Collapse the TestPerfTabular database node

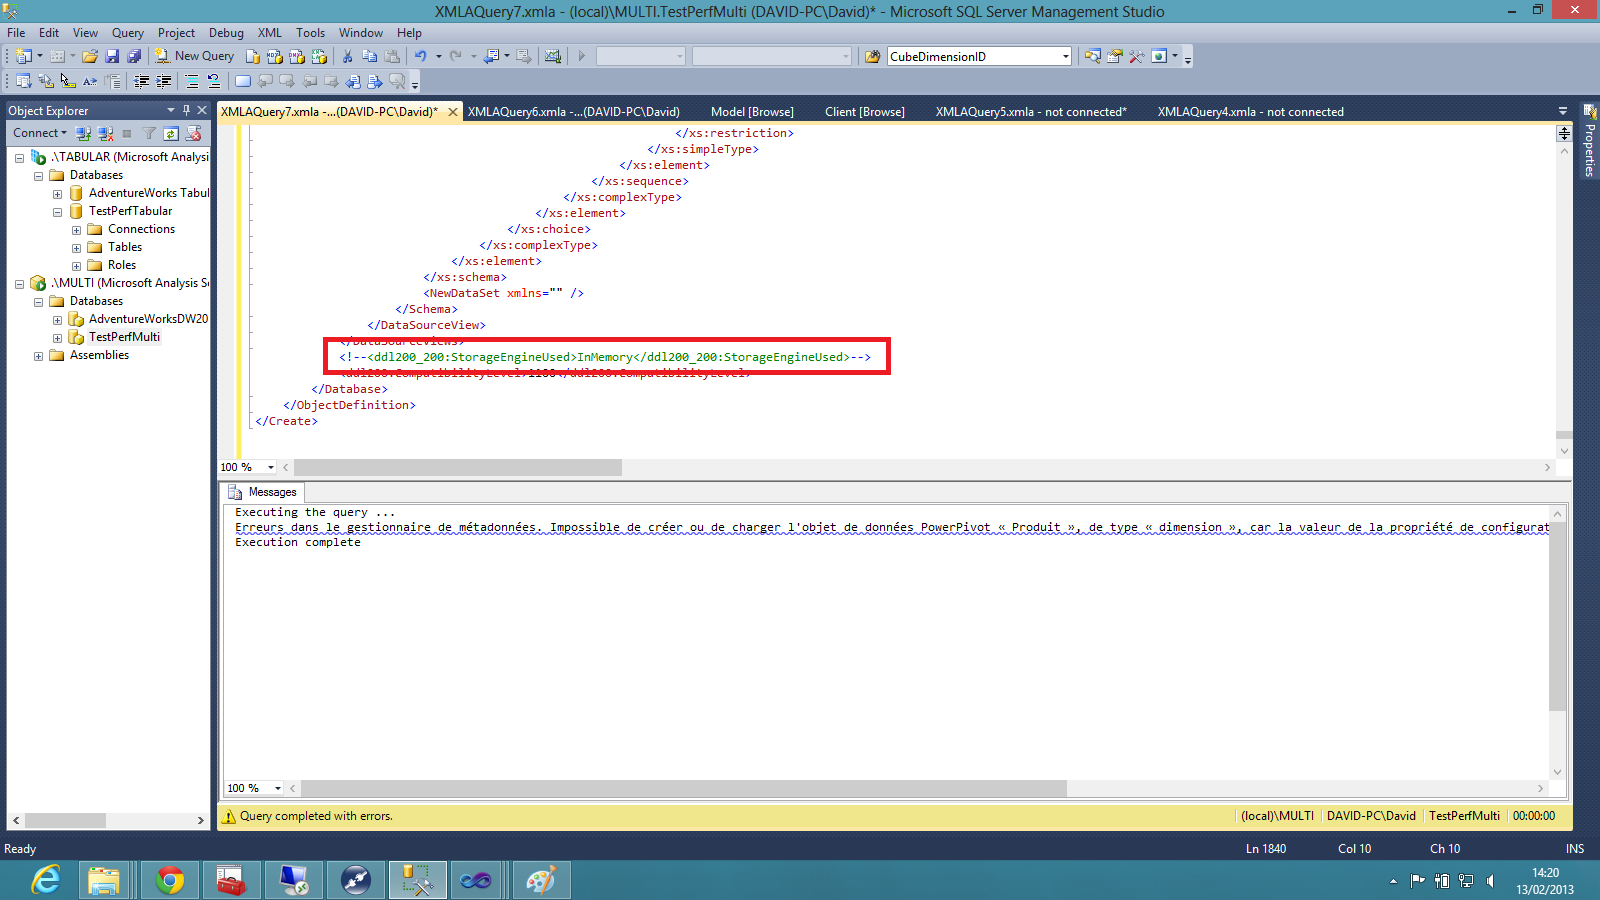(57, 212)
